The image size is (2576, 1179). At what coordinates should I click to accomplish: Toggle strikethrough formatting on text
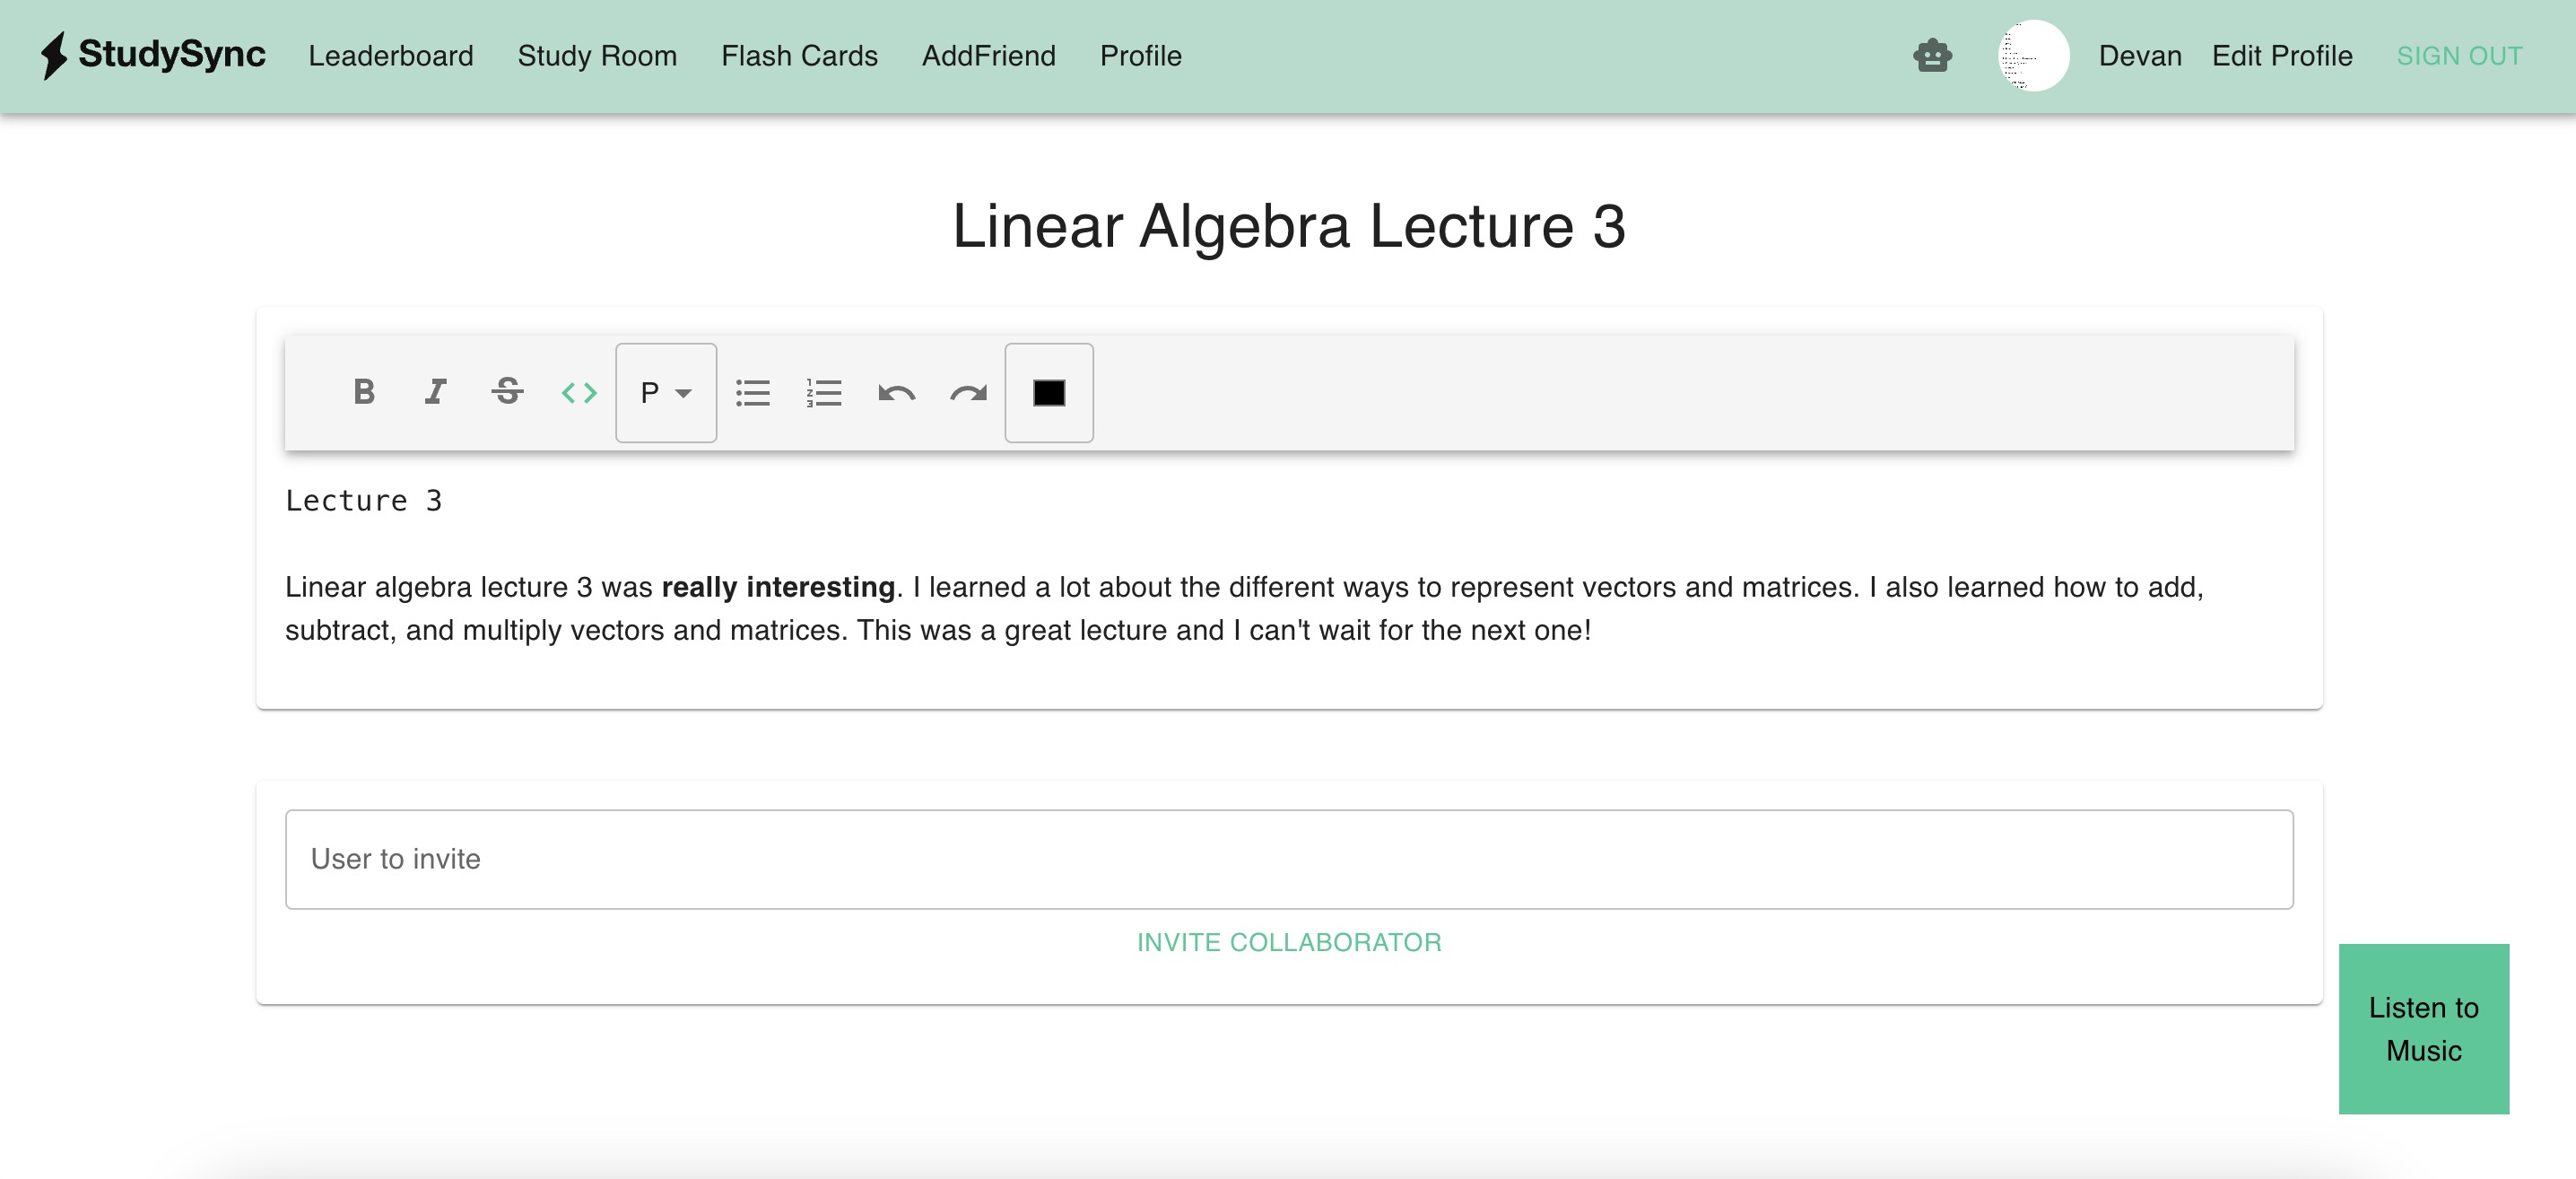pyautogui.click(x=506, y=393)
